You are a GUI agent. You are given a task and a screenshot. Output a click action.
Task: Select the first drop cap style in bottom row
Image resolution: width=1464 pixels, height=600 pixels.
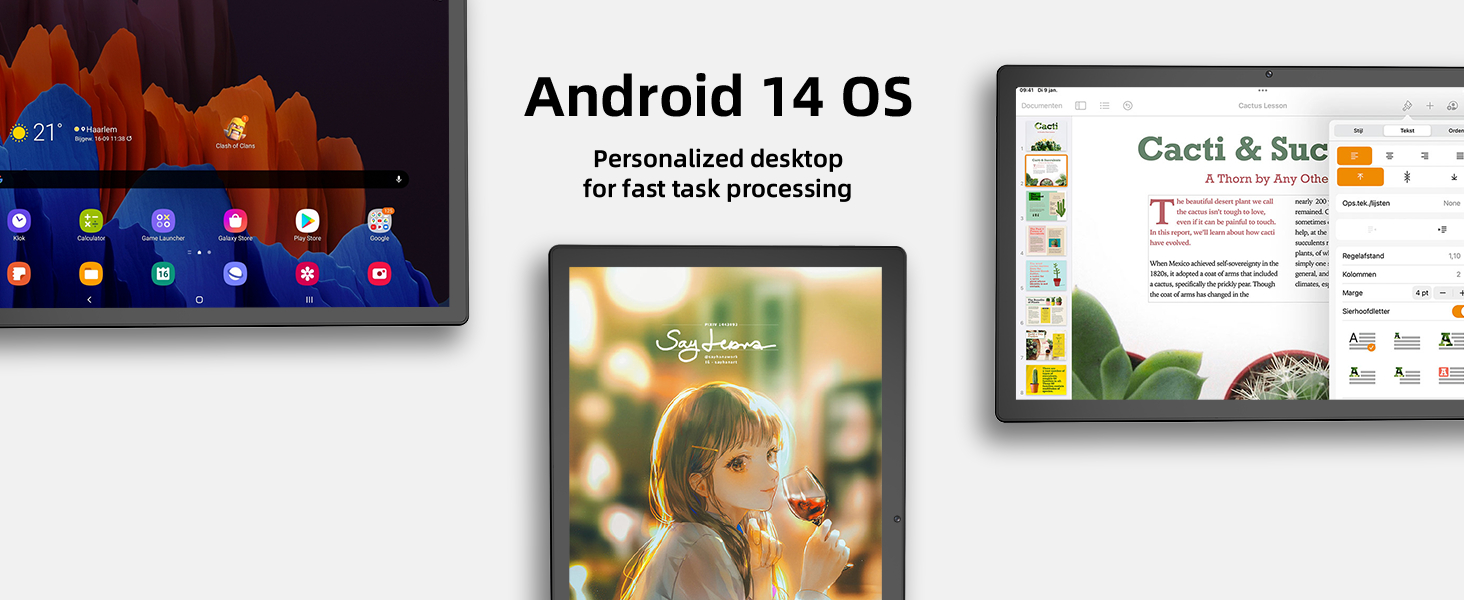[x=1362, y=376]
